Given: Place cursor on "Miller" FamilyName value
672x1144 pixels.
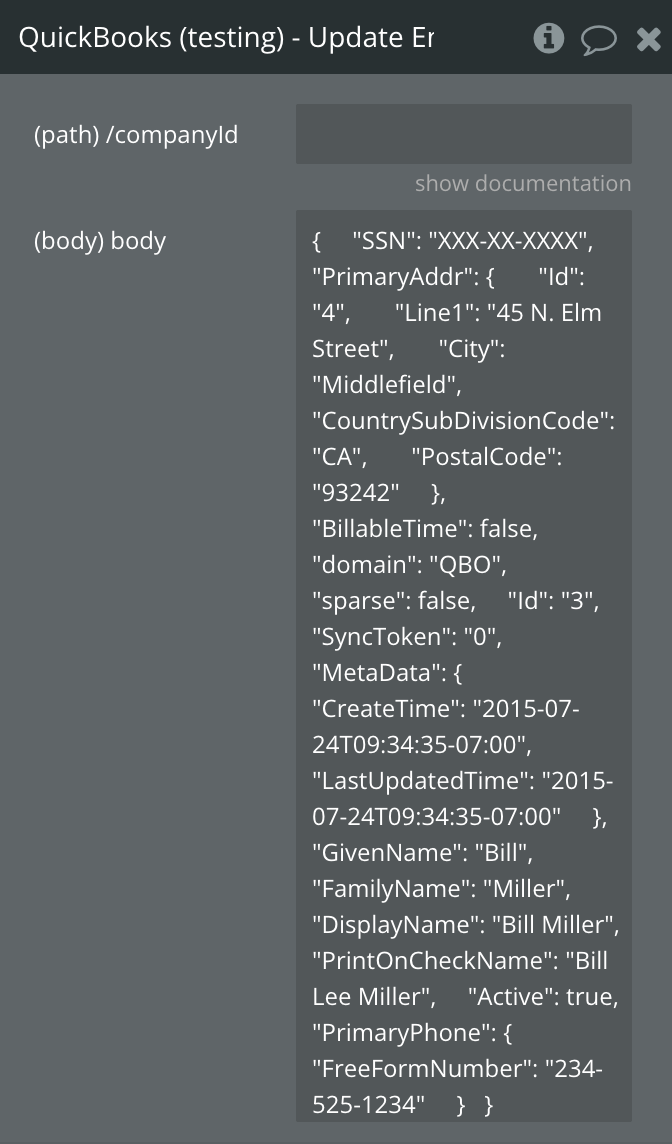Looking at the screenshot, I should coord(526,889).
